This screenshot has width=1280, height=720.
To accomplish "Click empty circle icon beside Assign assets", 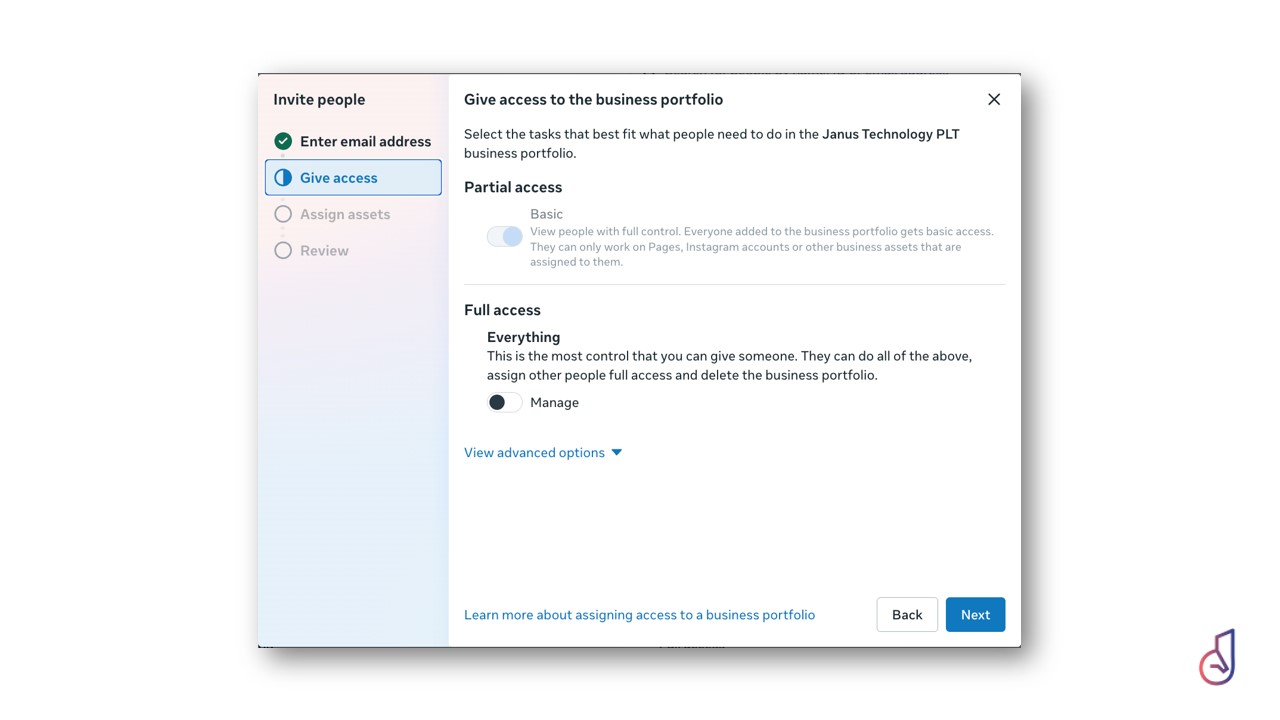I will [x=283, y=214].
